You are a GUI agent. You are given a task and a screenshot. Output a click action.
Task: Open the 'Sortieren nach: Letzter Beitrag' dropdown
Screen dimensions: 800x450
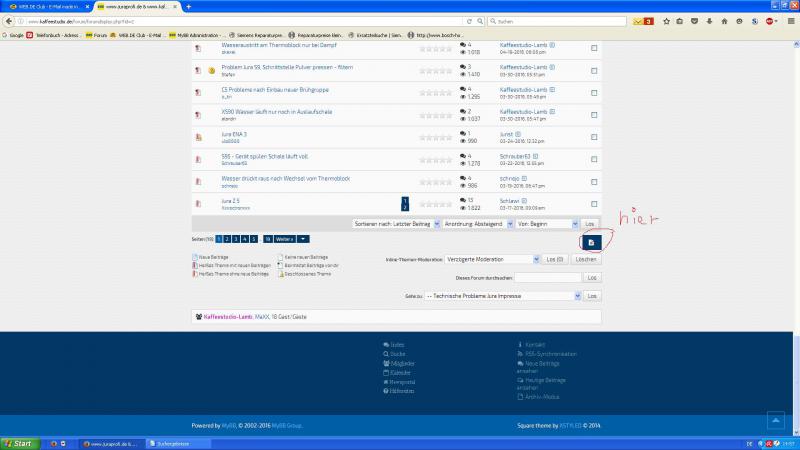pos(395,224)
